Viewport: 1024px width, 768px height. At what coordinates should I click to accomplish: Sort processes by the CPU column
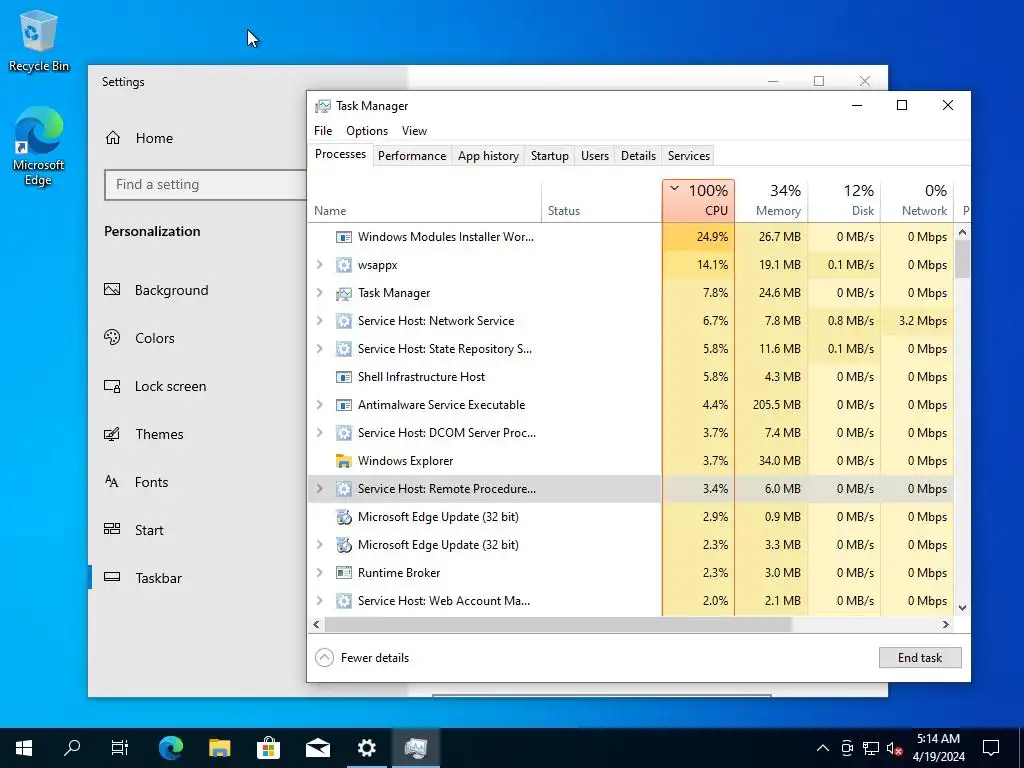(698, 200)
